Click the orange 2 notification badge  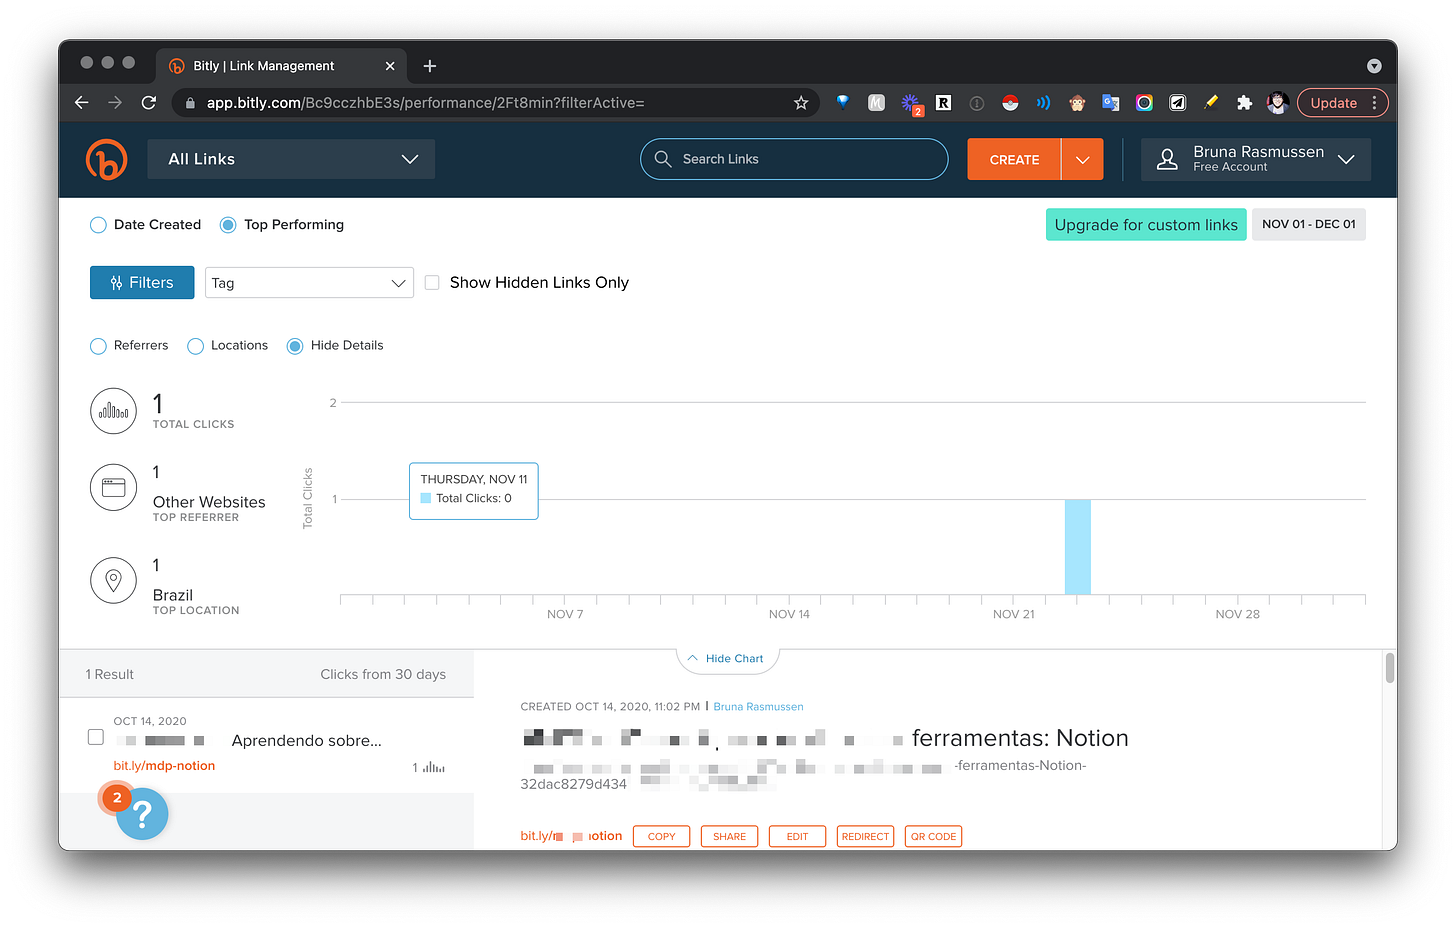click(117, 798)
